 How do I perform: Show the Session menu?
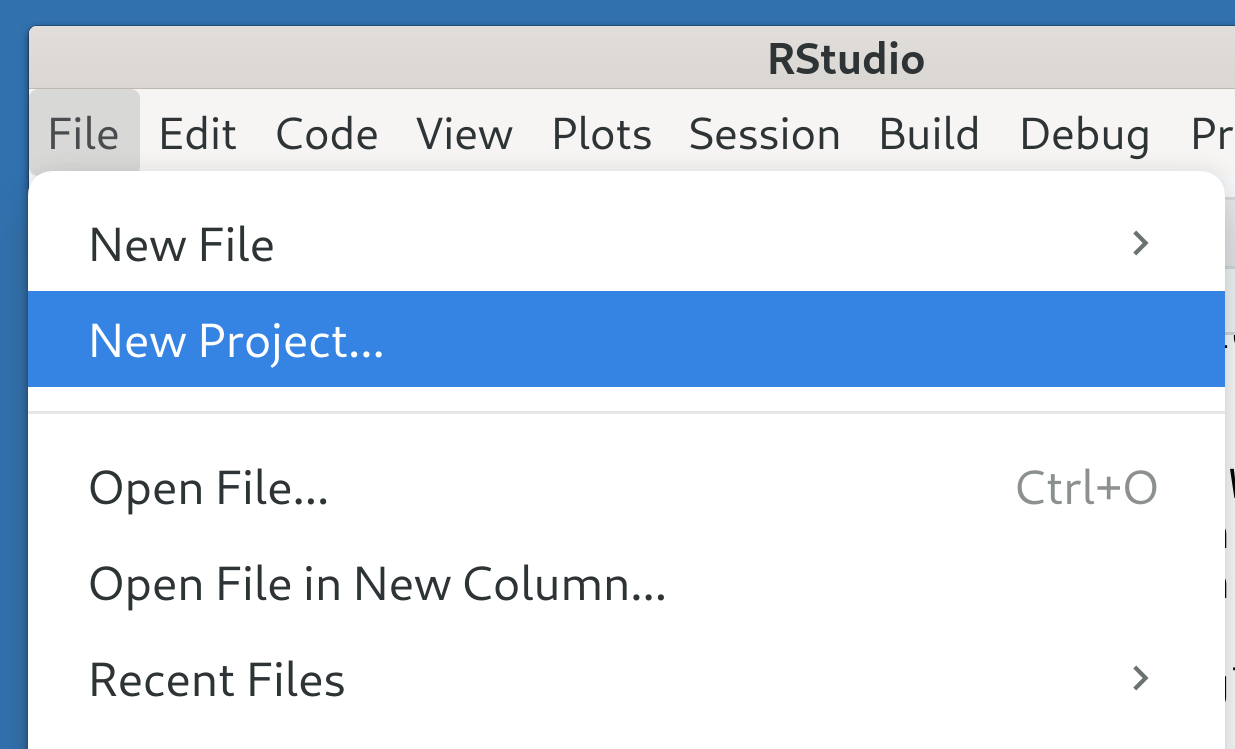(764, 134)
